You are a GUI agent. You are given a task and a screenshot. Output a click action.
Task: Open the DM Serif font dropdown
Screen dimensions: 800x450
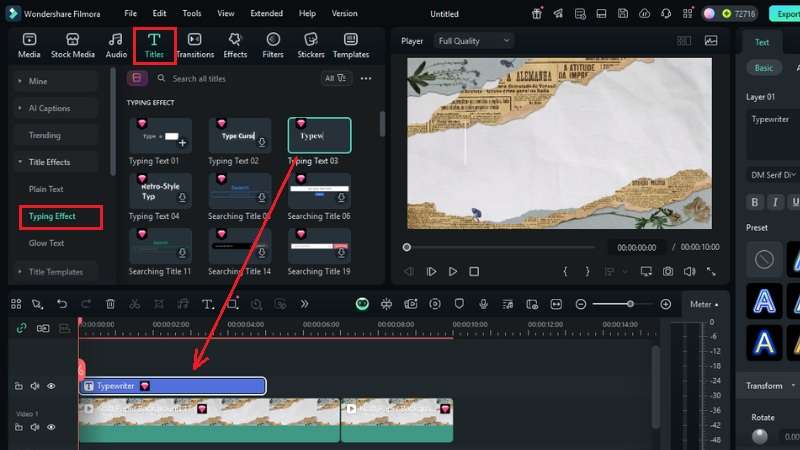pos(773,175)
